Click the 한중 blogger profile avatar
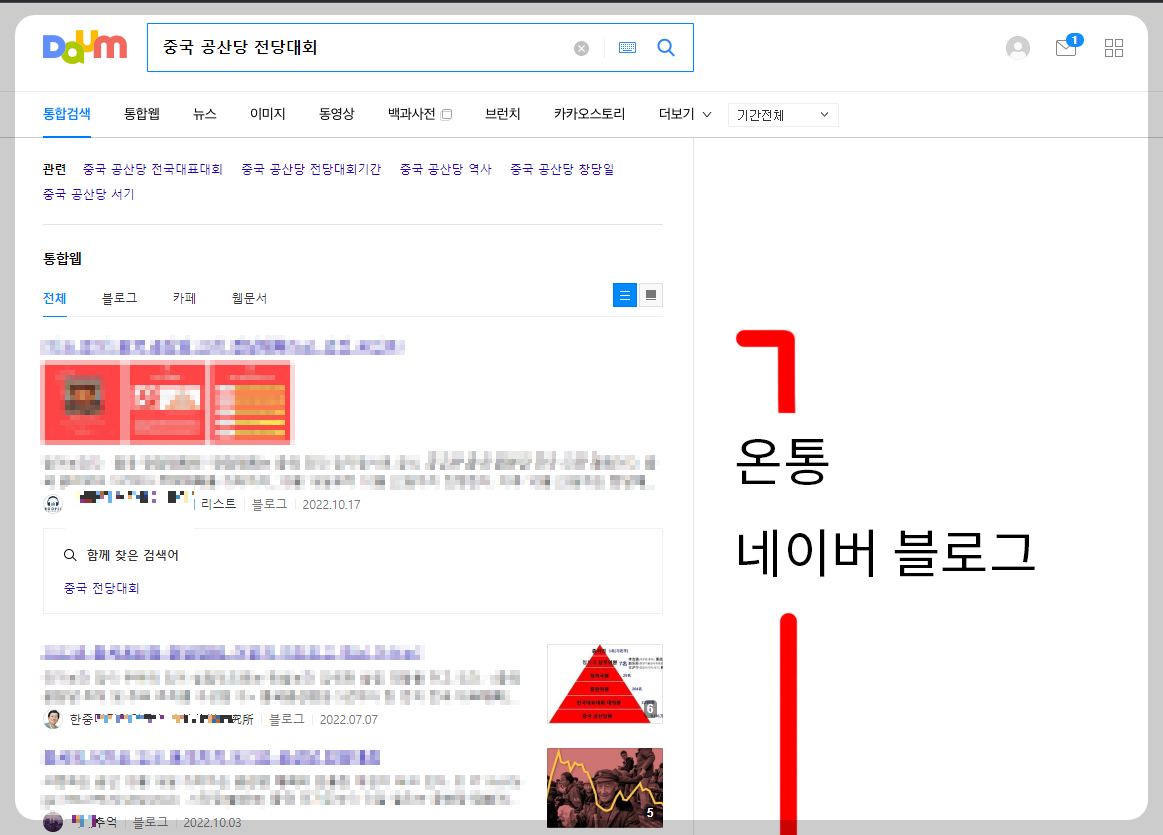1163x835 pixels. pos(53,719)
